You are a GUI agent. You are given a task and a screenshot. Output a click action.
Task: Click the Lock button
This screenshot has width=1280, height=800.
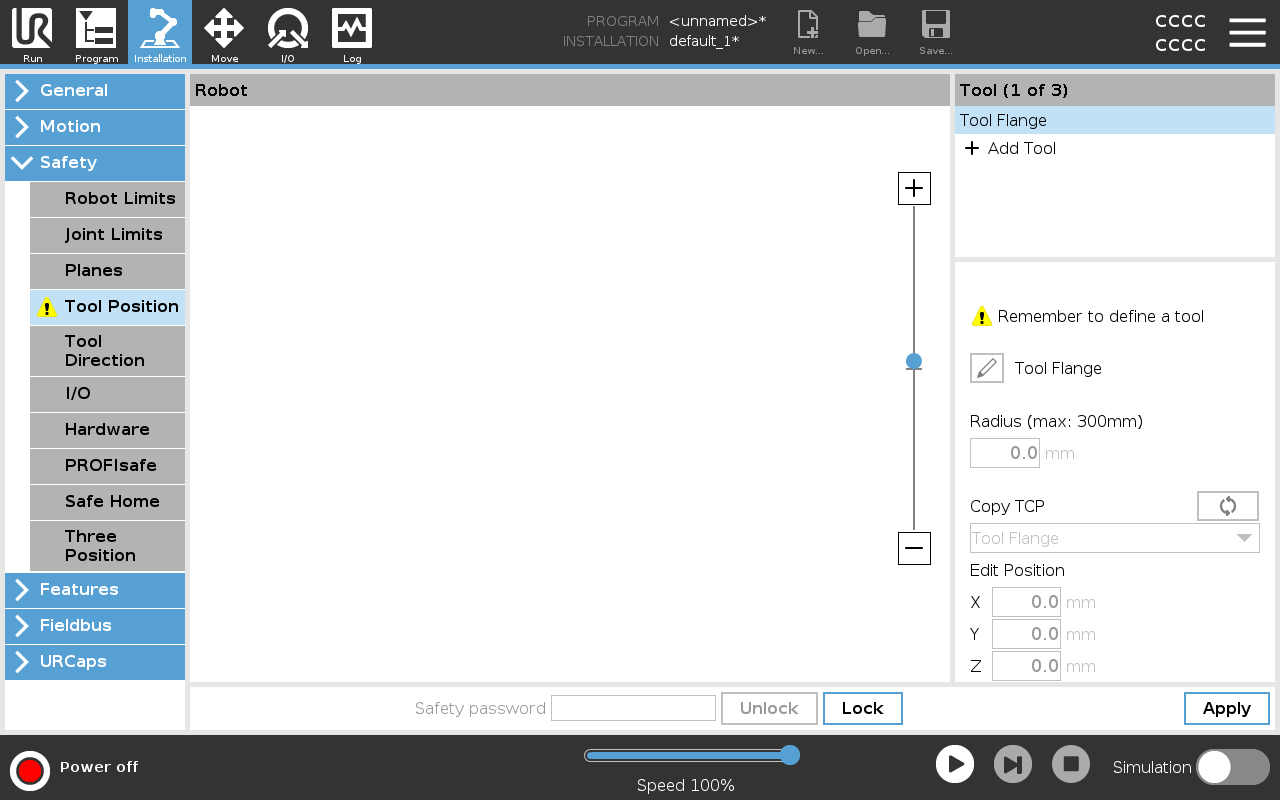point(862,708)
